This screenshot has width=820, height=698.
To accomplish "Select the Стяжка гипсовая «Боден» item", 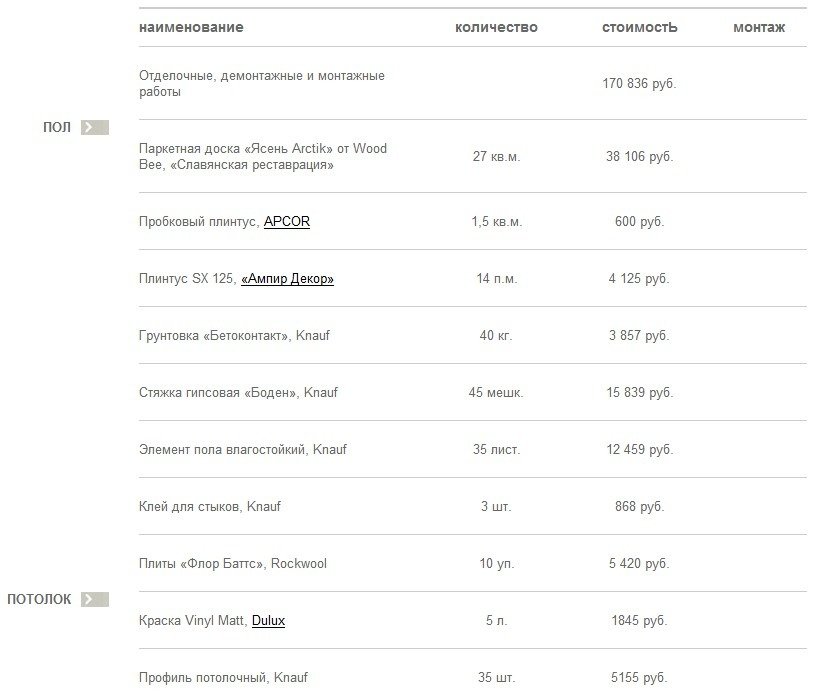I will click(238, 393).
